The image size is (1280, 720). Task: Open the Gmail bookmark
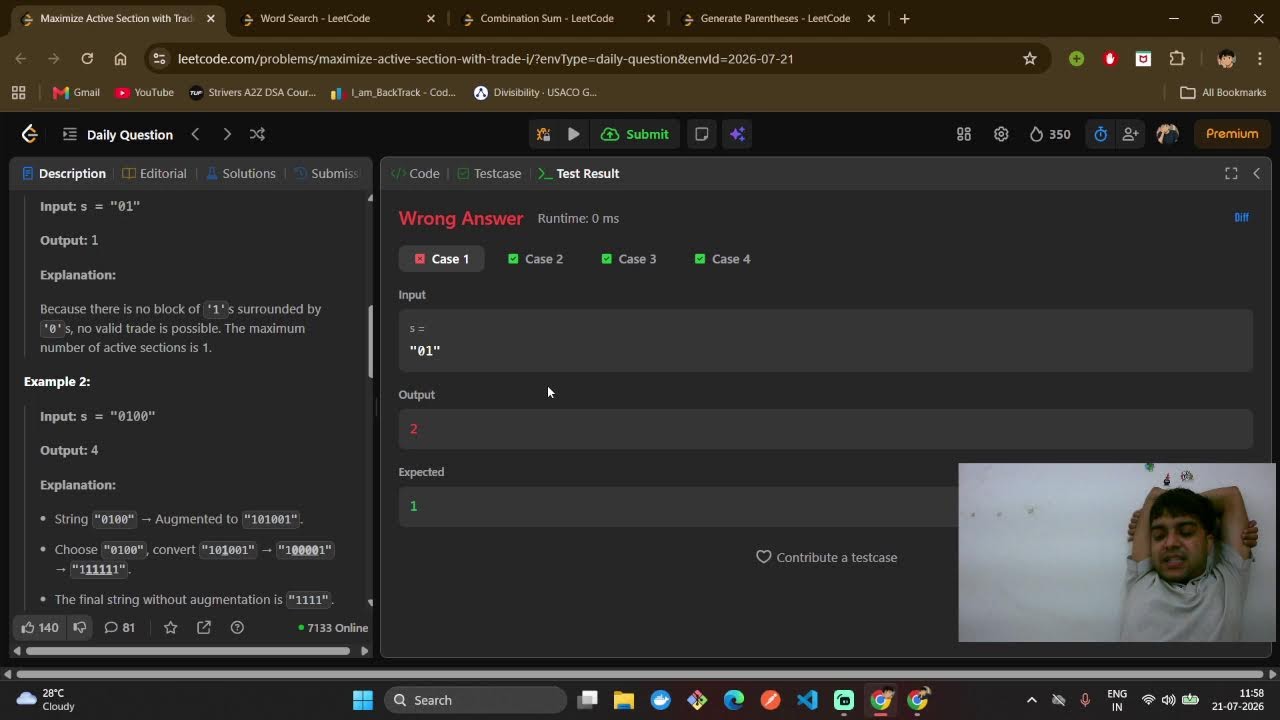76,92
